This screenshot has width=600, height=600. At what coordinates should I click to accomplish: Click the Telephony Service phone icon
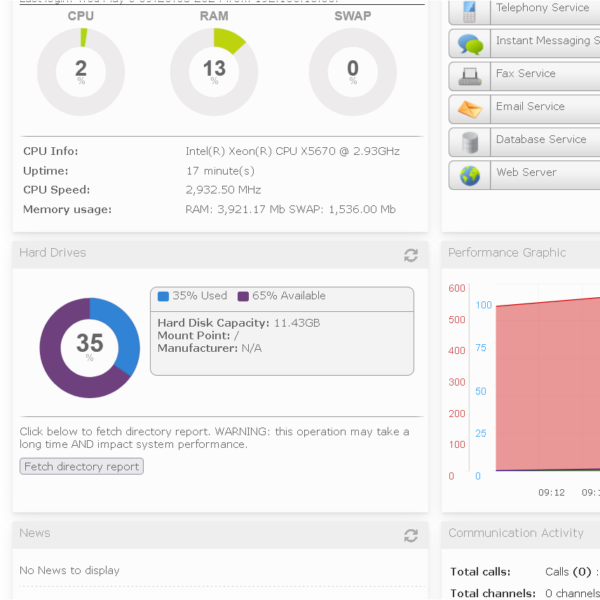click(469, 11)
